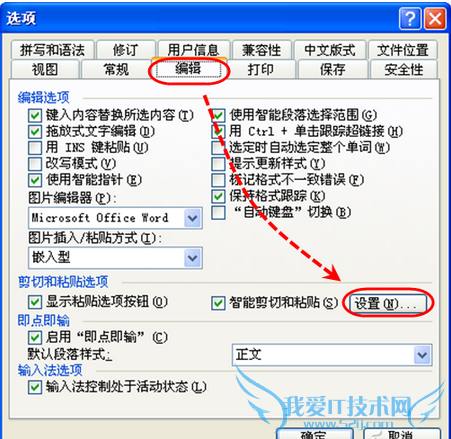Expand 图片插入/粘贴方式 dropdown
The width and height of the screenshot is (451, 439).
coord(193,258)
